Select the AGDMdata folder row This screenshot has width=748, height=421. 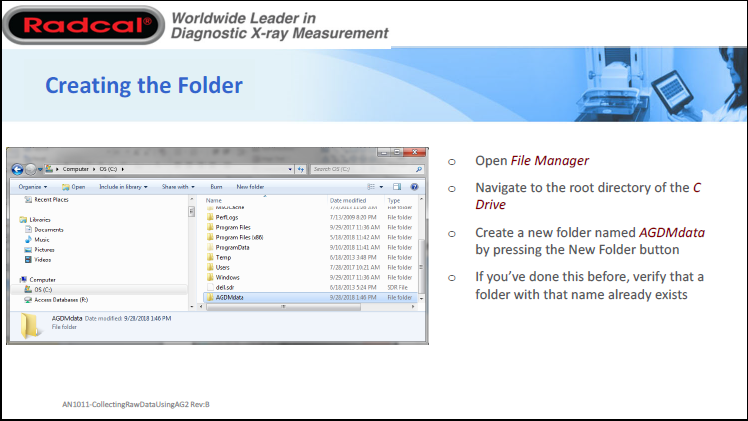311,298
